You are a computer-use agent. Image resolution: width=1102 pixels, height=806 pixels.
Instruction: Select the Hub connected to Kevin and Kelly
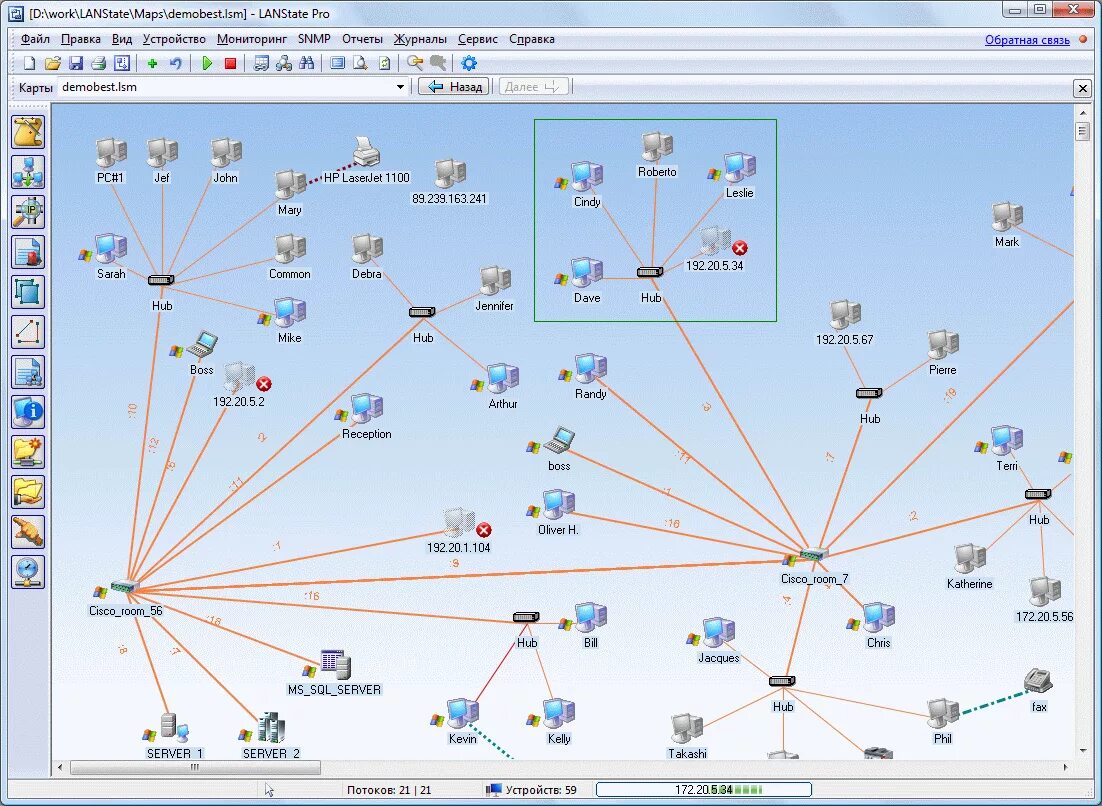526,618
